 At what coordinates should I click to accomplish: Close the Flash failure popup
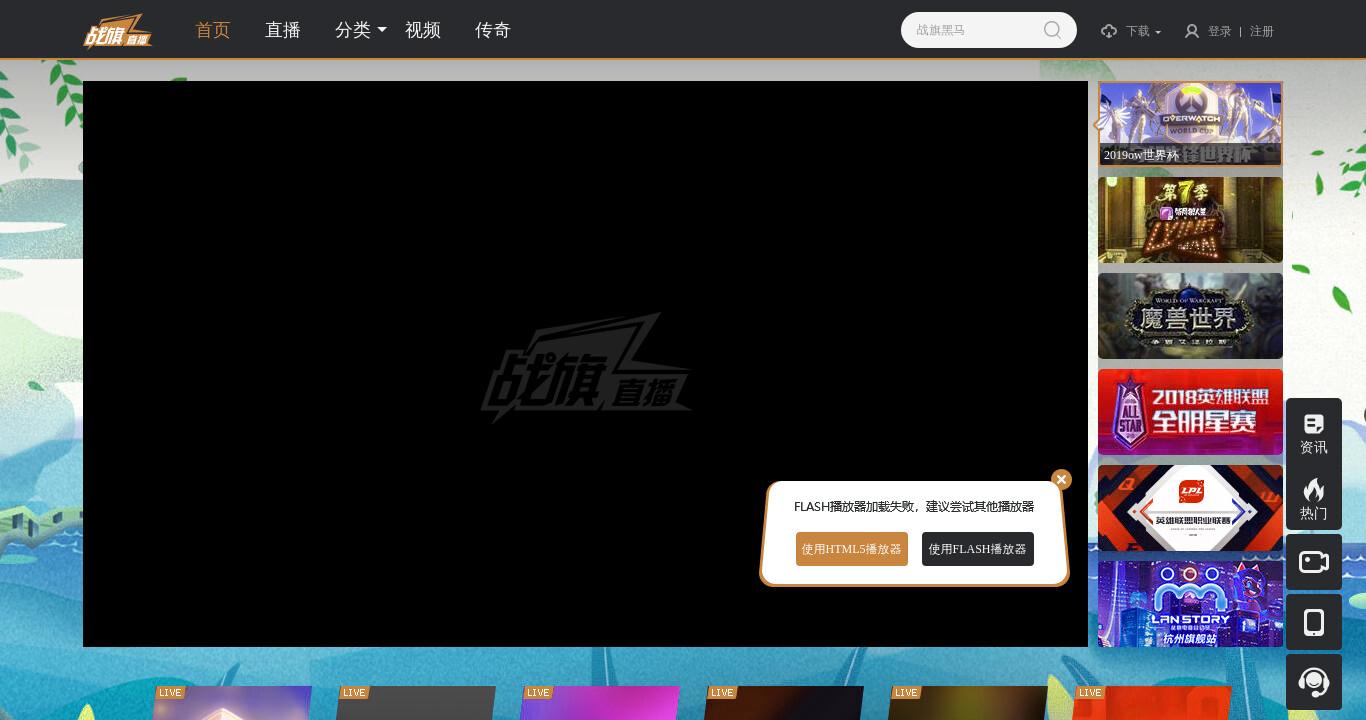click(1062, 480)
